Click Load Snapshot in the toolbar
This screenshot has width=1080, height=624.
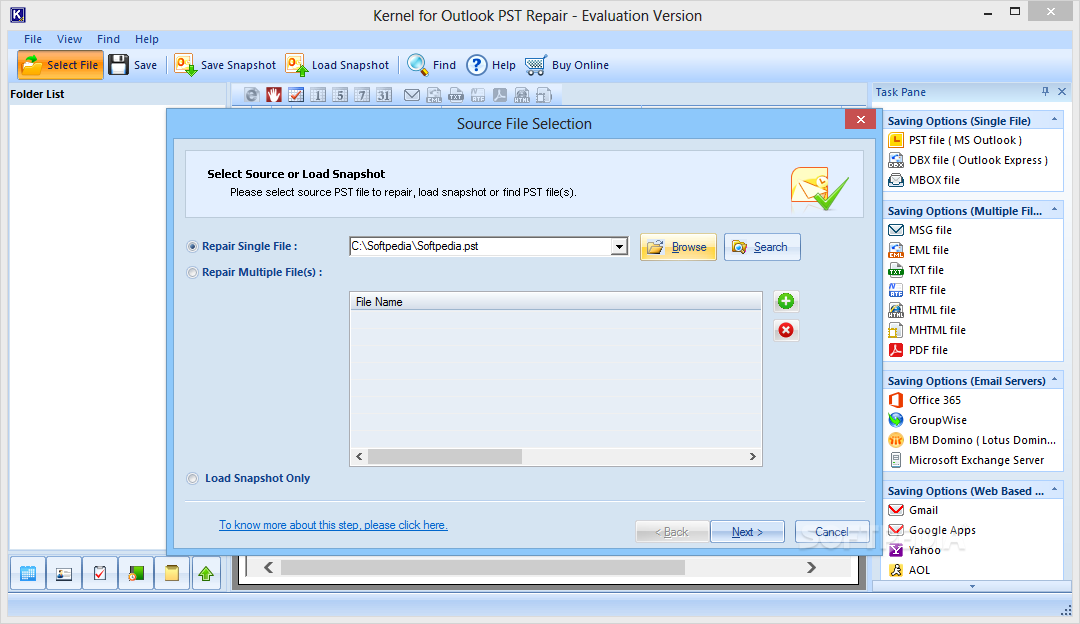(338, 65)
